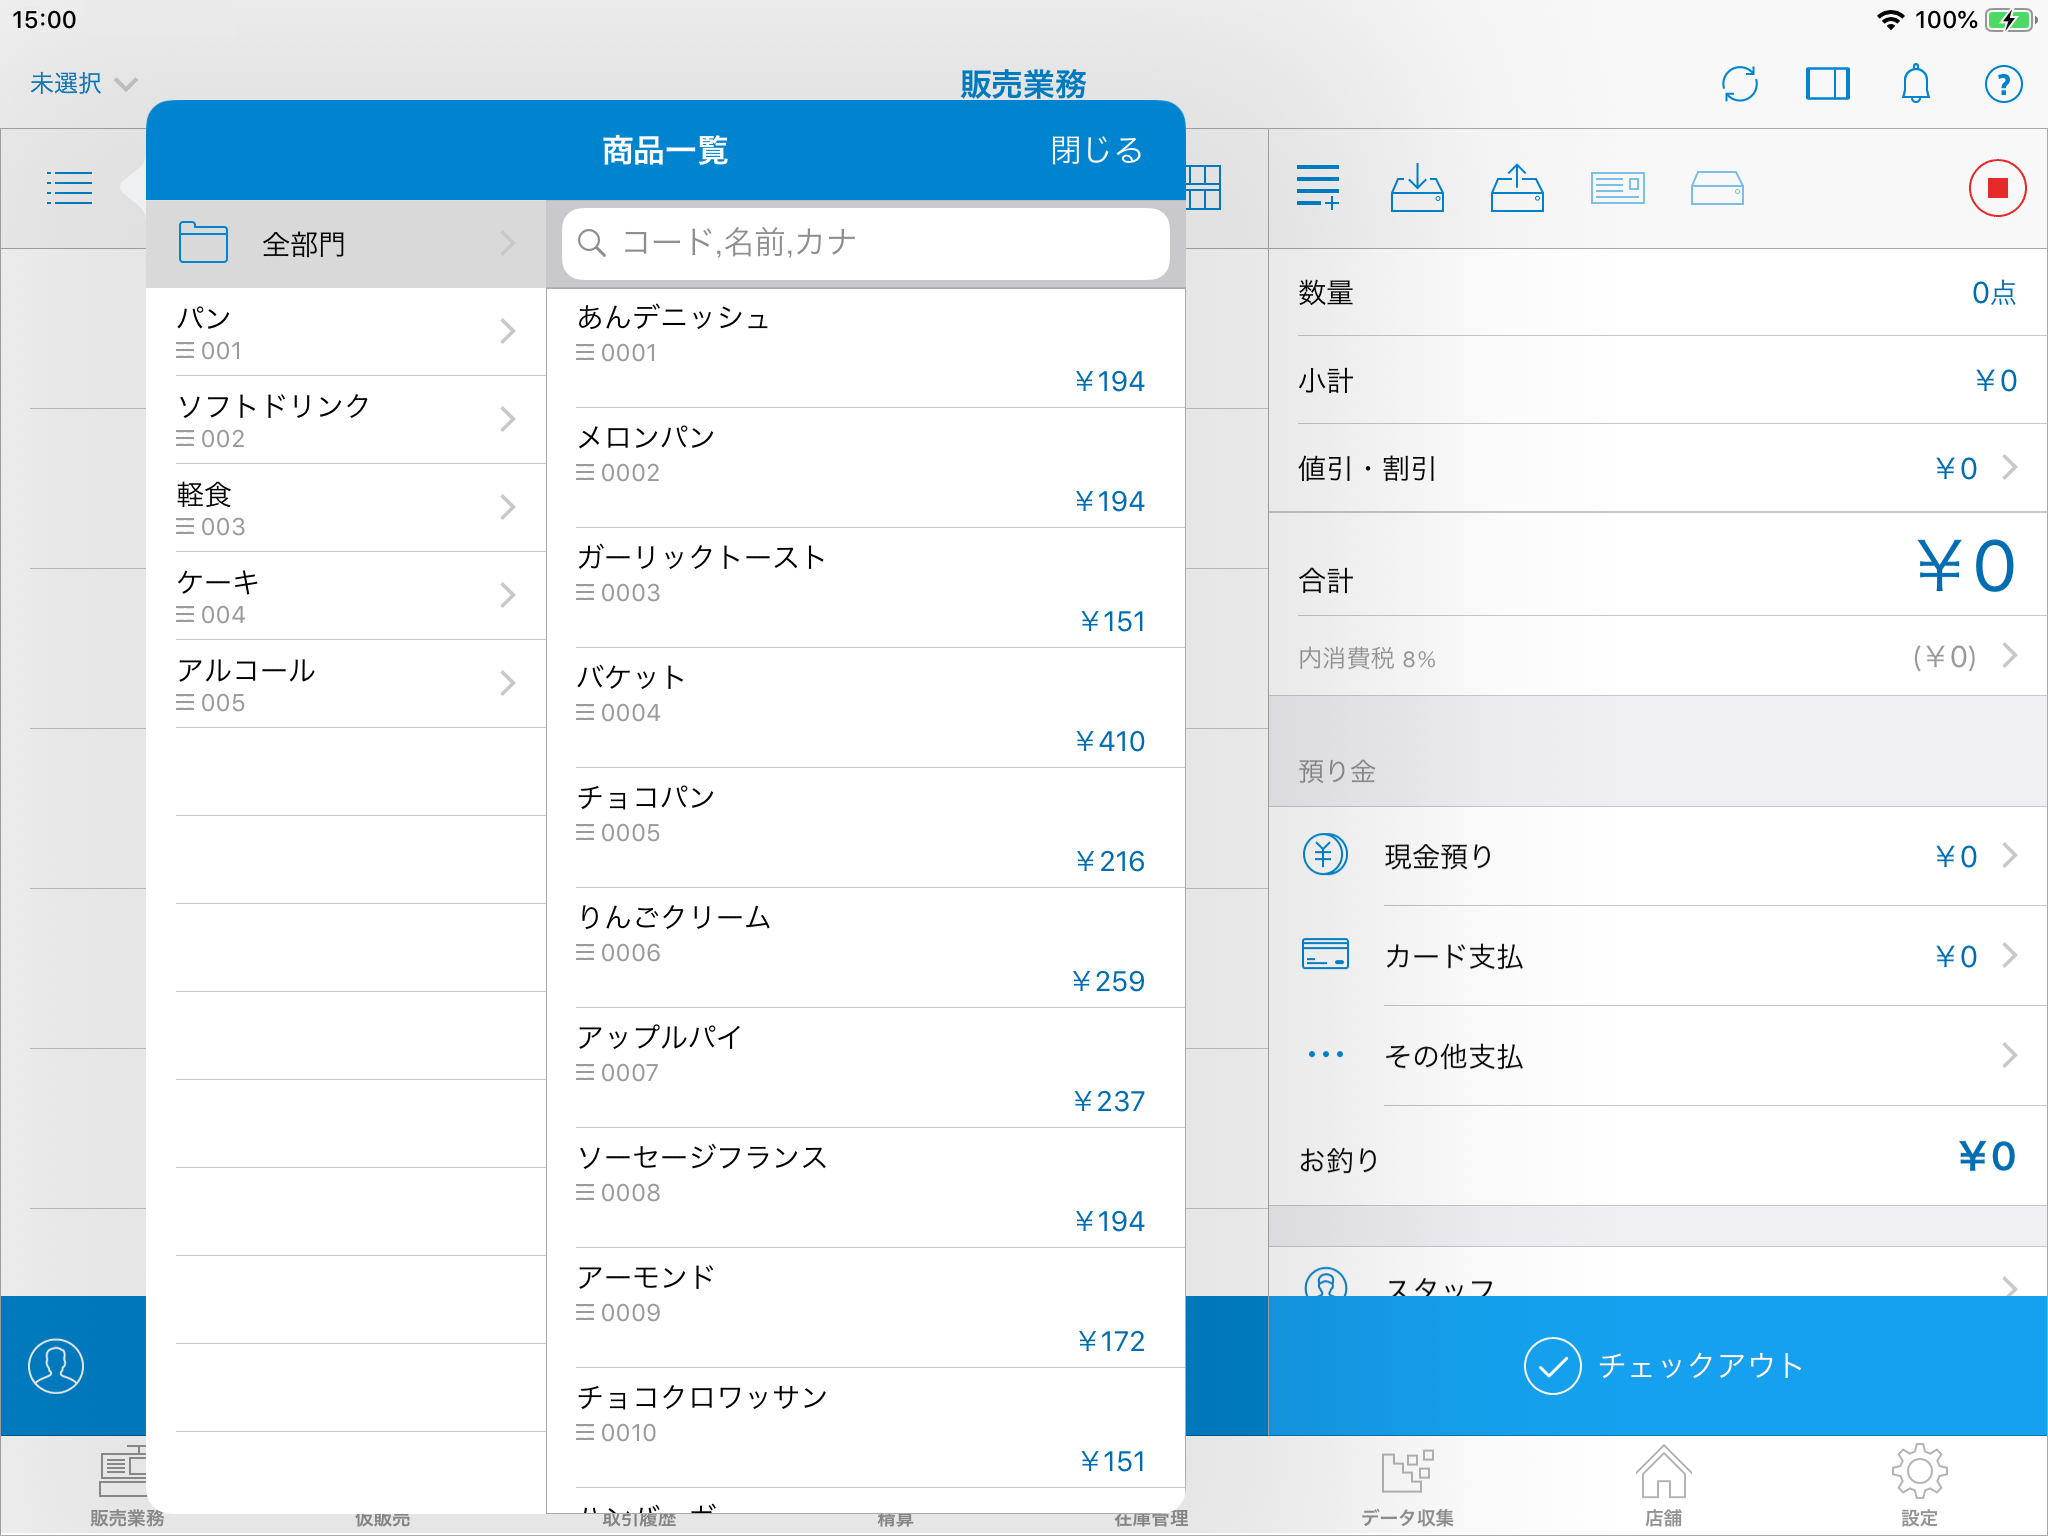
Task: Tap the チェックアウト button
Action: [1658, 1366]
